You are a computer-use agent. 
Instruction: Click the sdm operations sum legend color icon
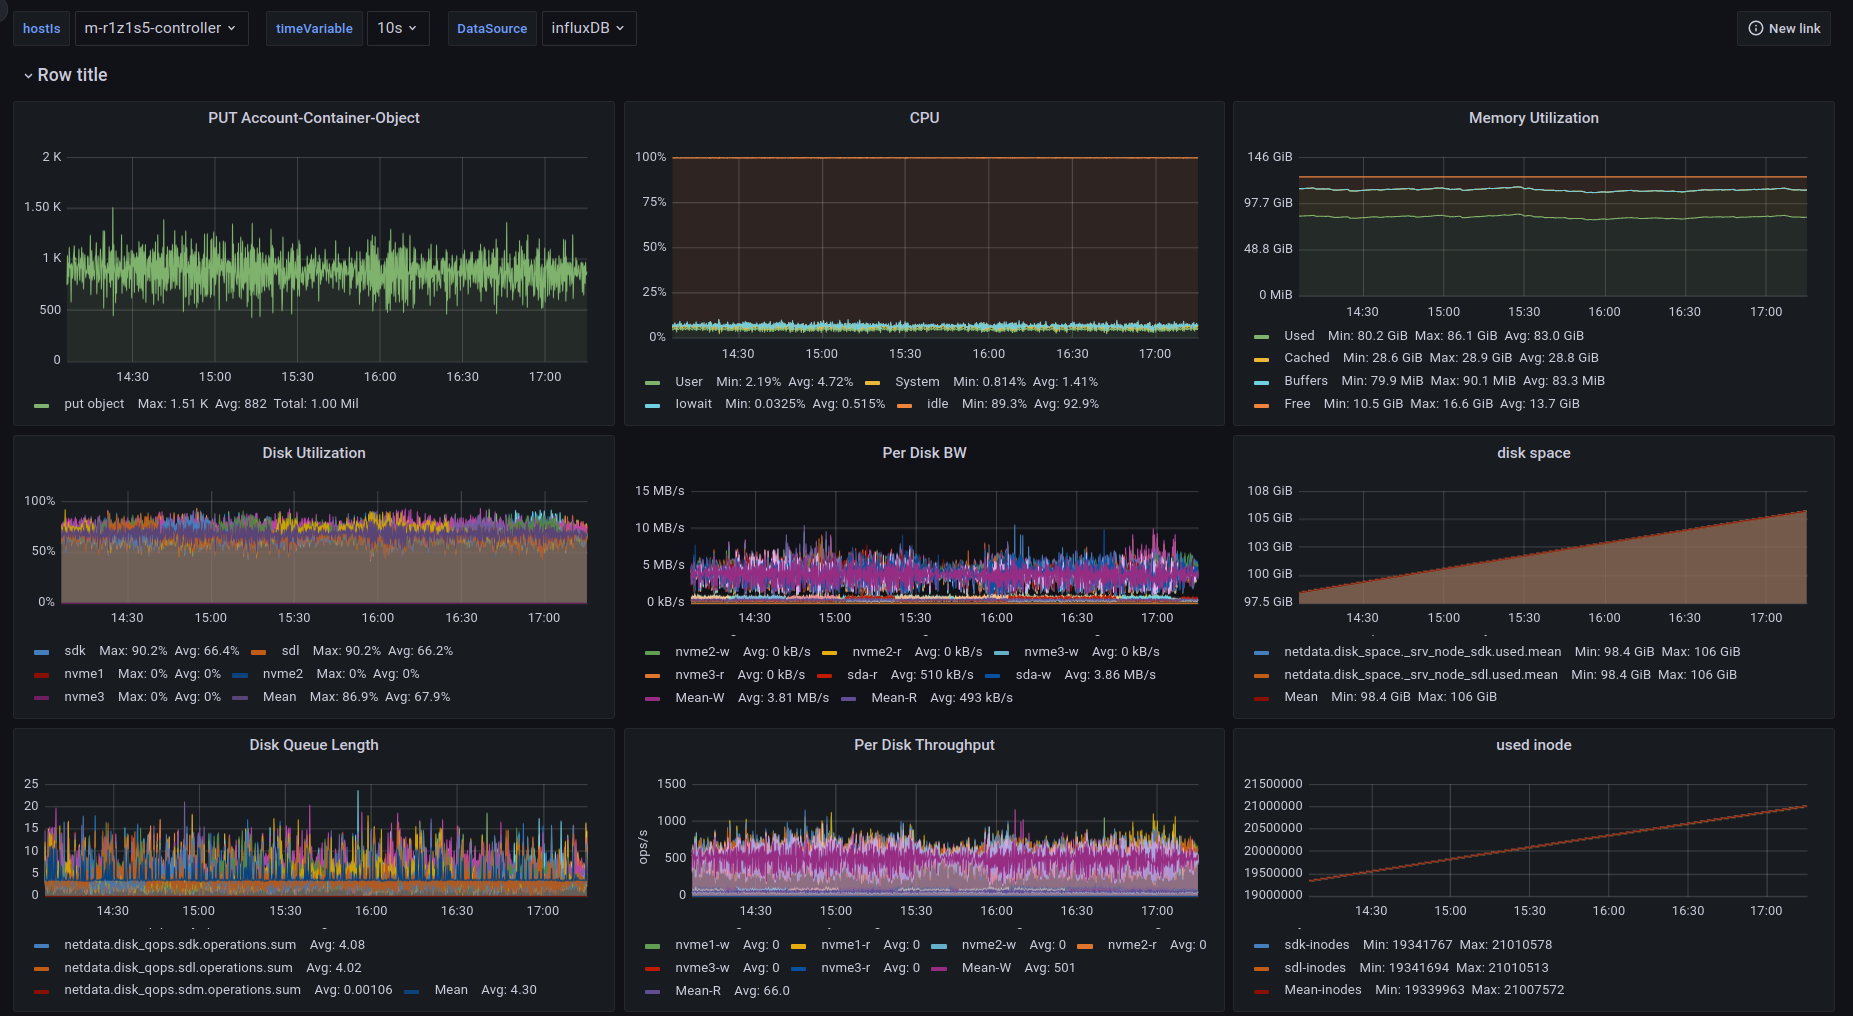(41, 991)
